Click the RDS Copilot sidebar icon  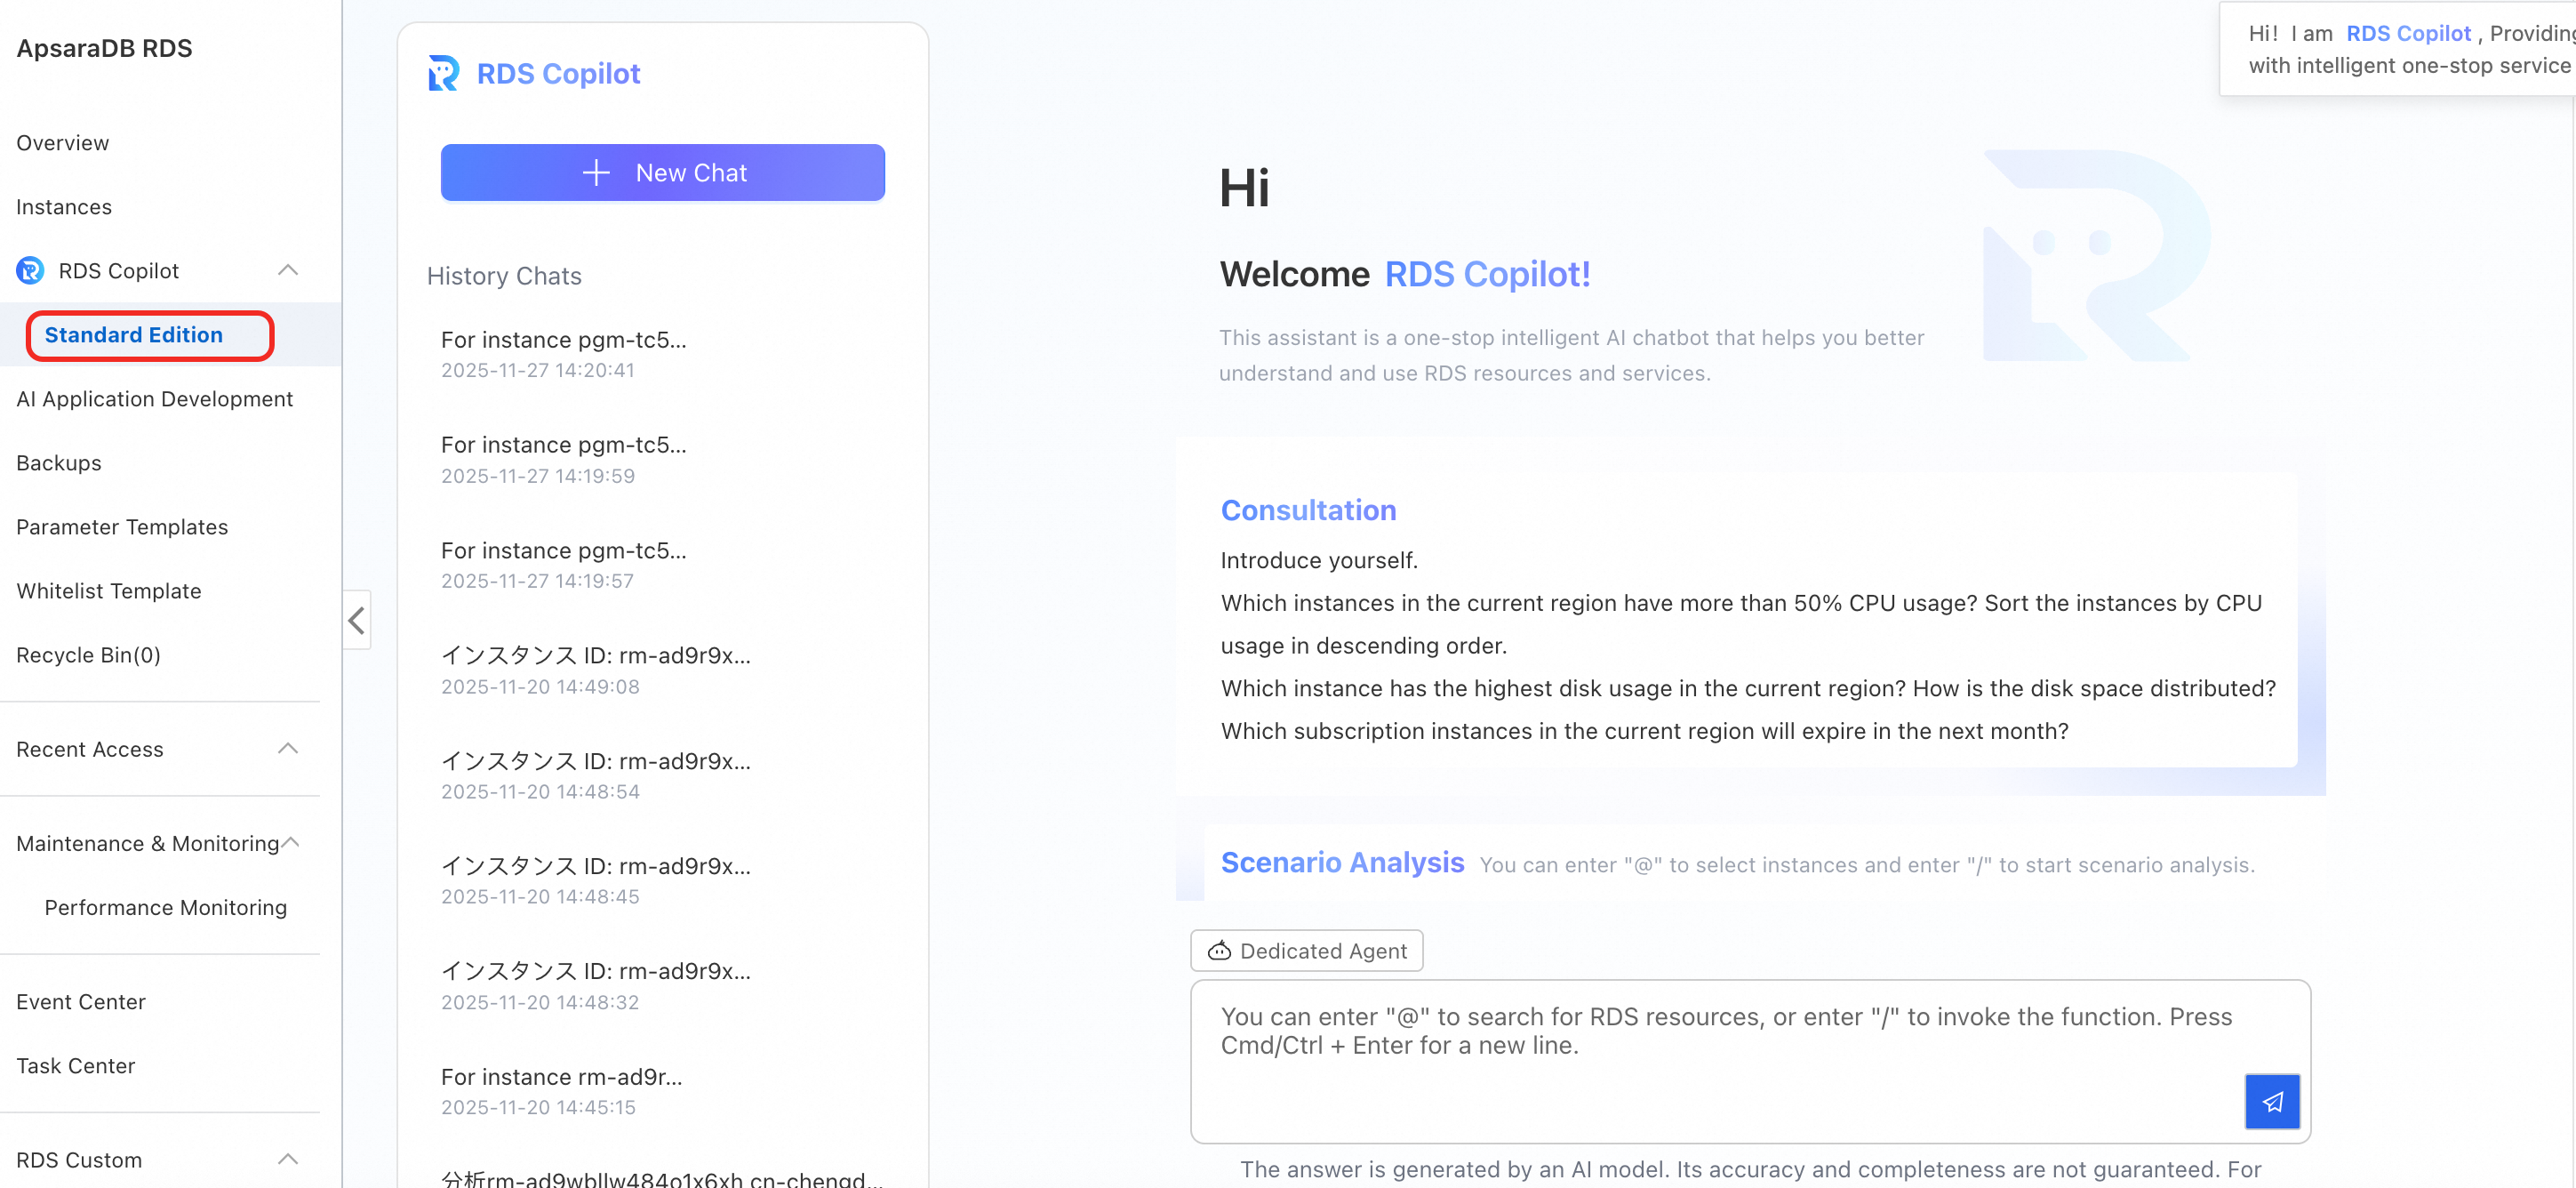(x=30, y=270)
